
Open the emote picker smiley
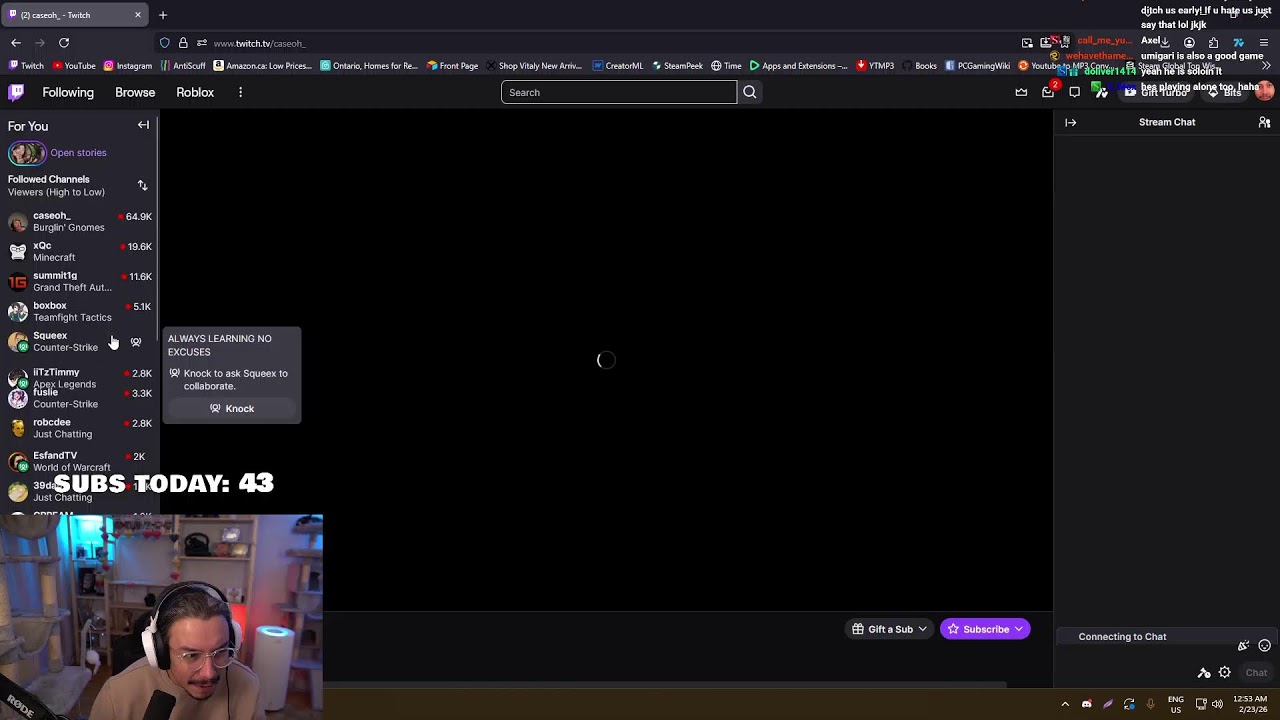pyautogui.click(x=1264, y=646)
